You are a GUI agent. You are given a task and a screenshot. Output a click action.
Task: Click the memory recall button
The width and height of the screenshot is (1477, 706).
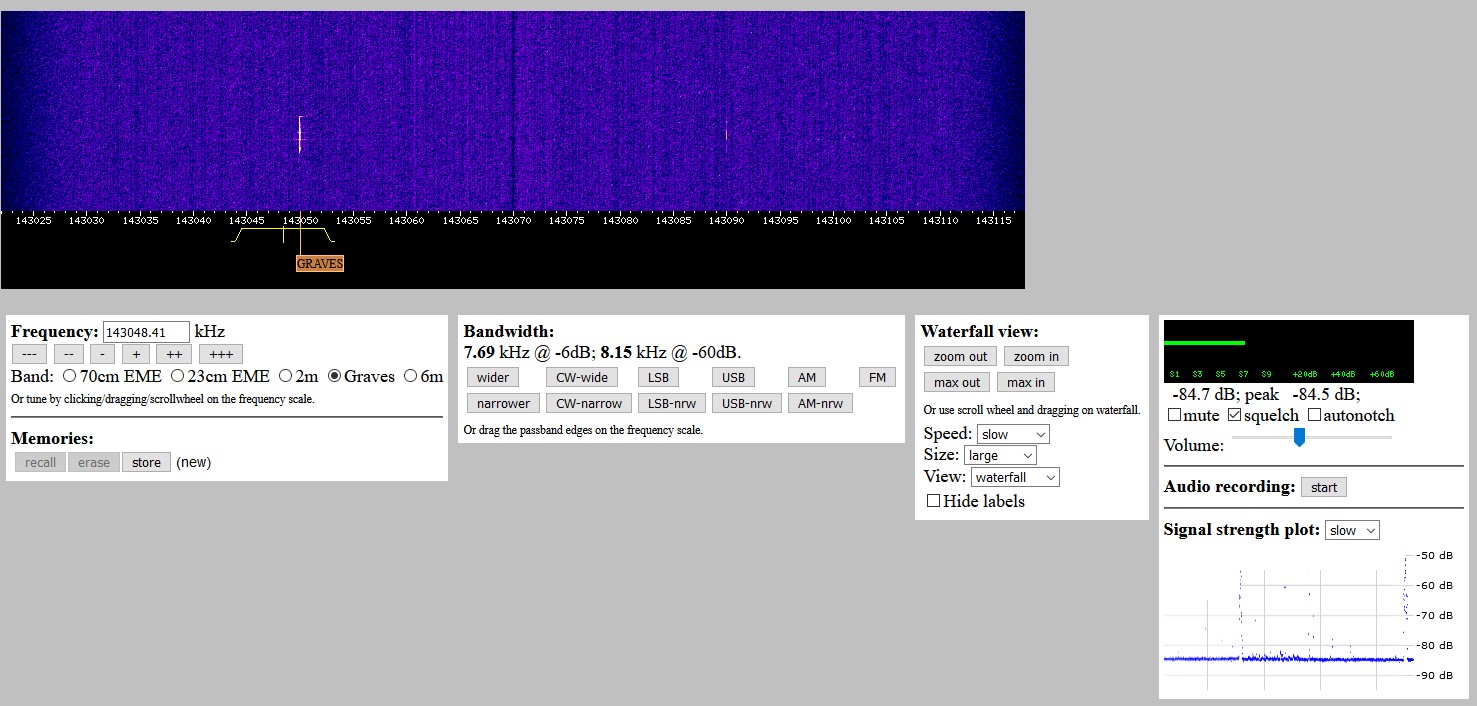(40, 462)
